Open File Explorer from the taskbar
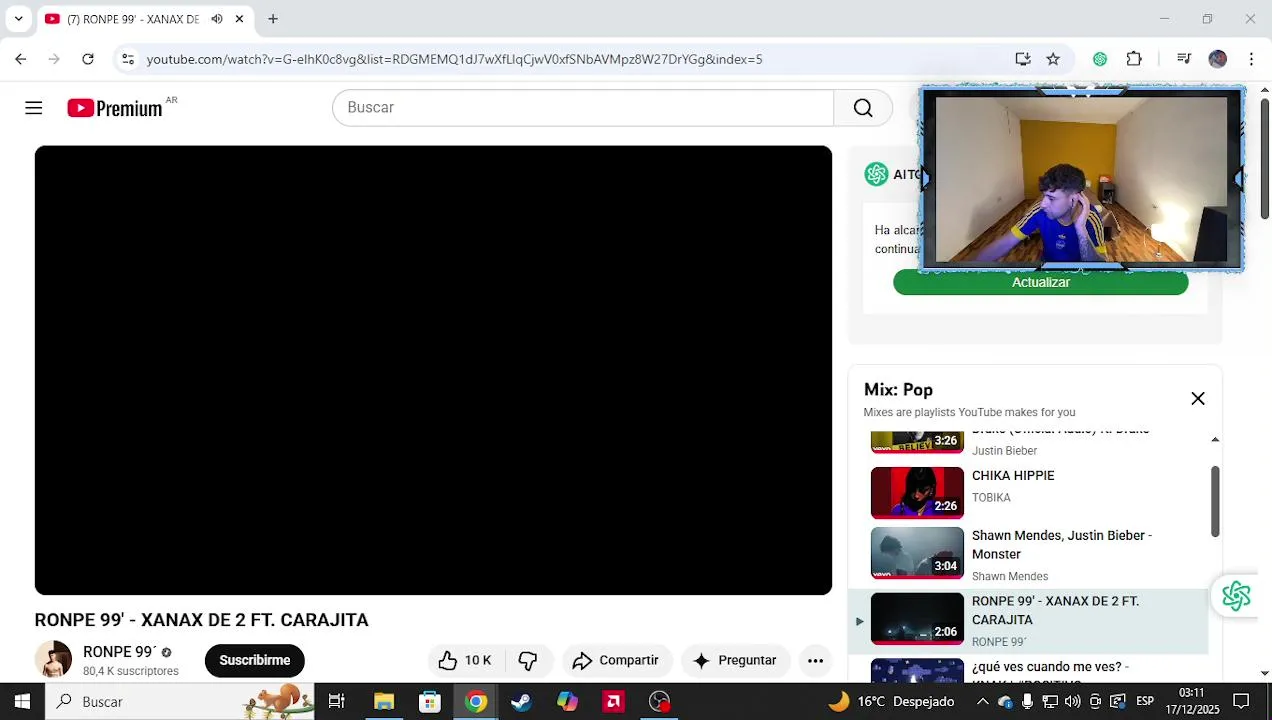This screenshot has width=1272, height=720. point(384,702)
